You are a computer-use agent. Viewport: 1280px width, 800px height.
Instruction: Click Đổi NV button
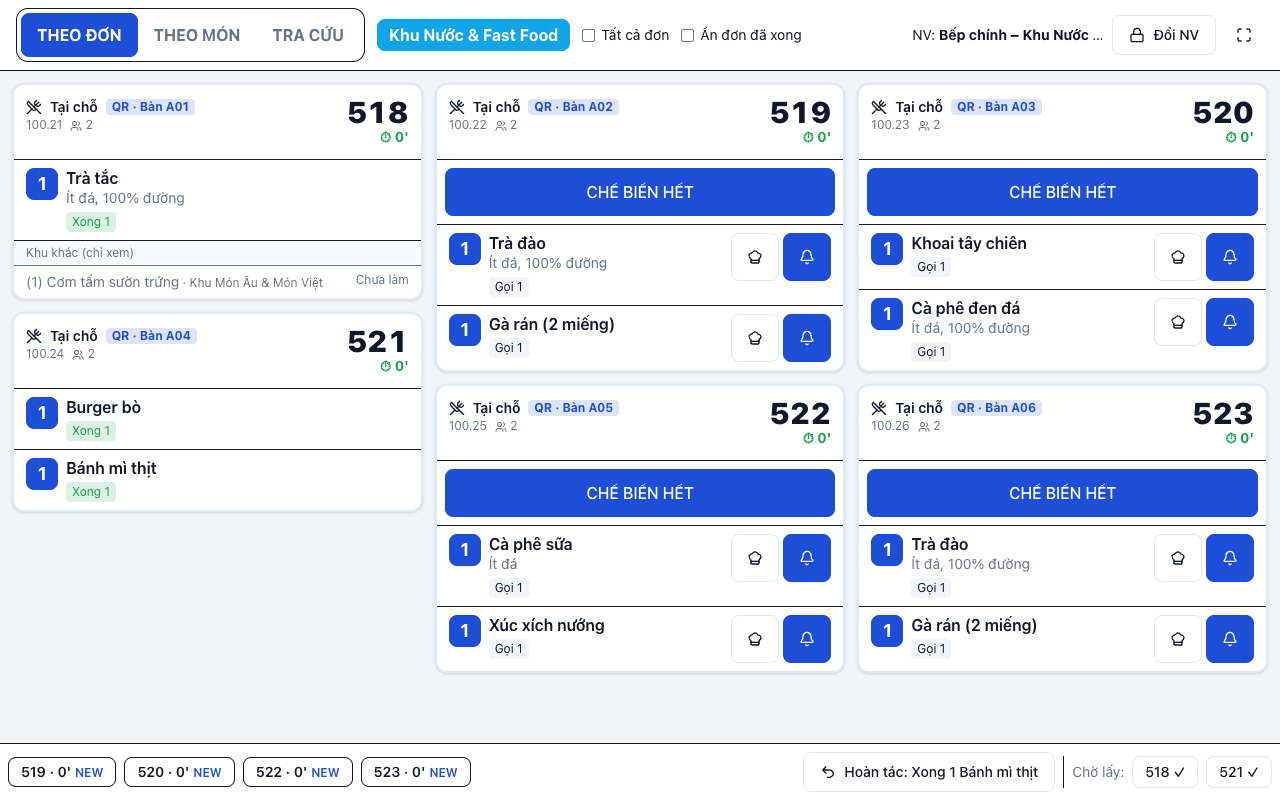[1164, 35]
